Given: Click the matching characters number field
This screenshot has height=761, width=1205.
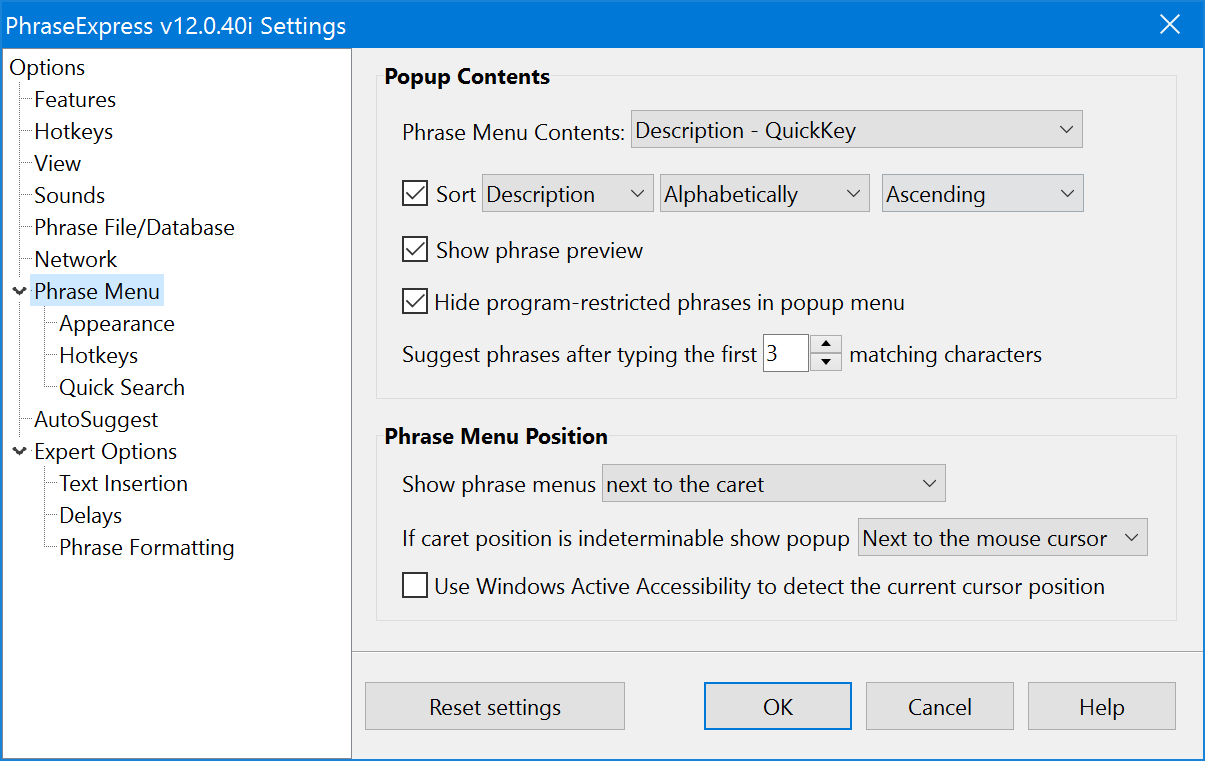Looking at the screenshot, I should click(x=786, y=354).
